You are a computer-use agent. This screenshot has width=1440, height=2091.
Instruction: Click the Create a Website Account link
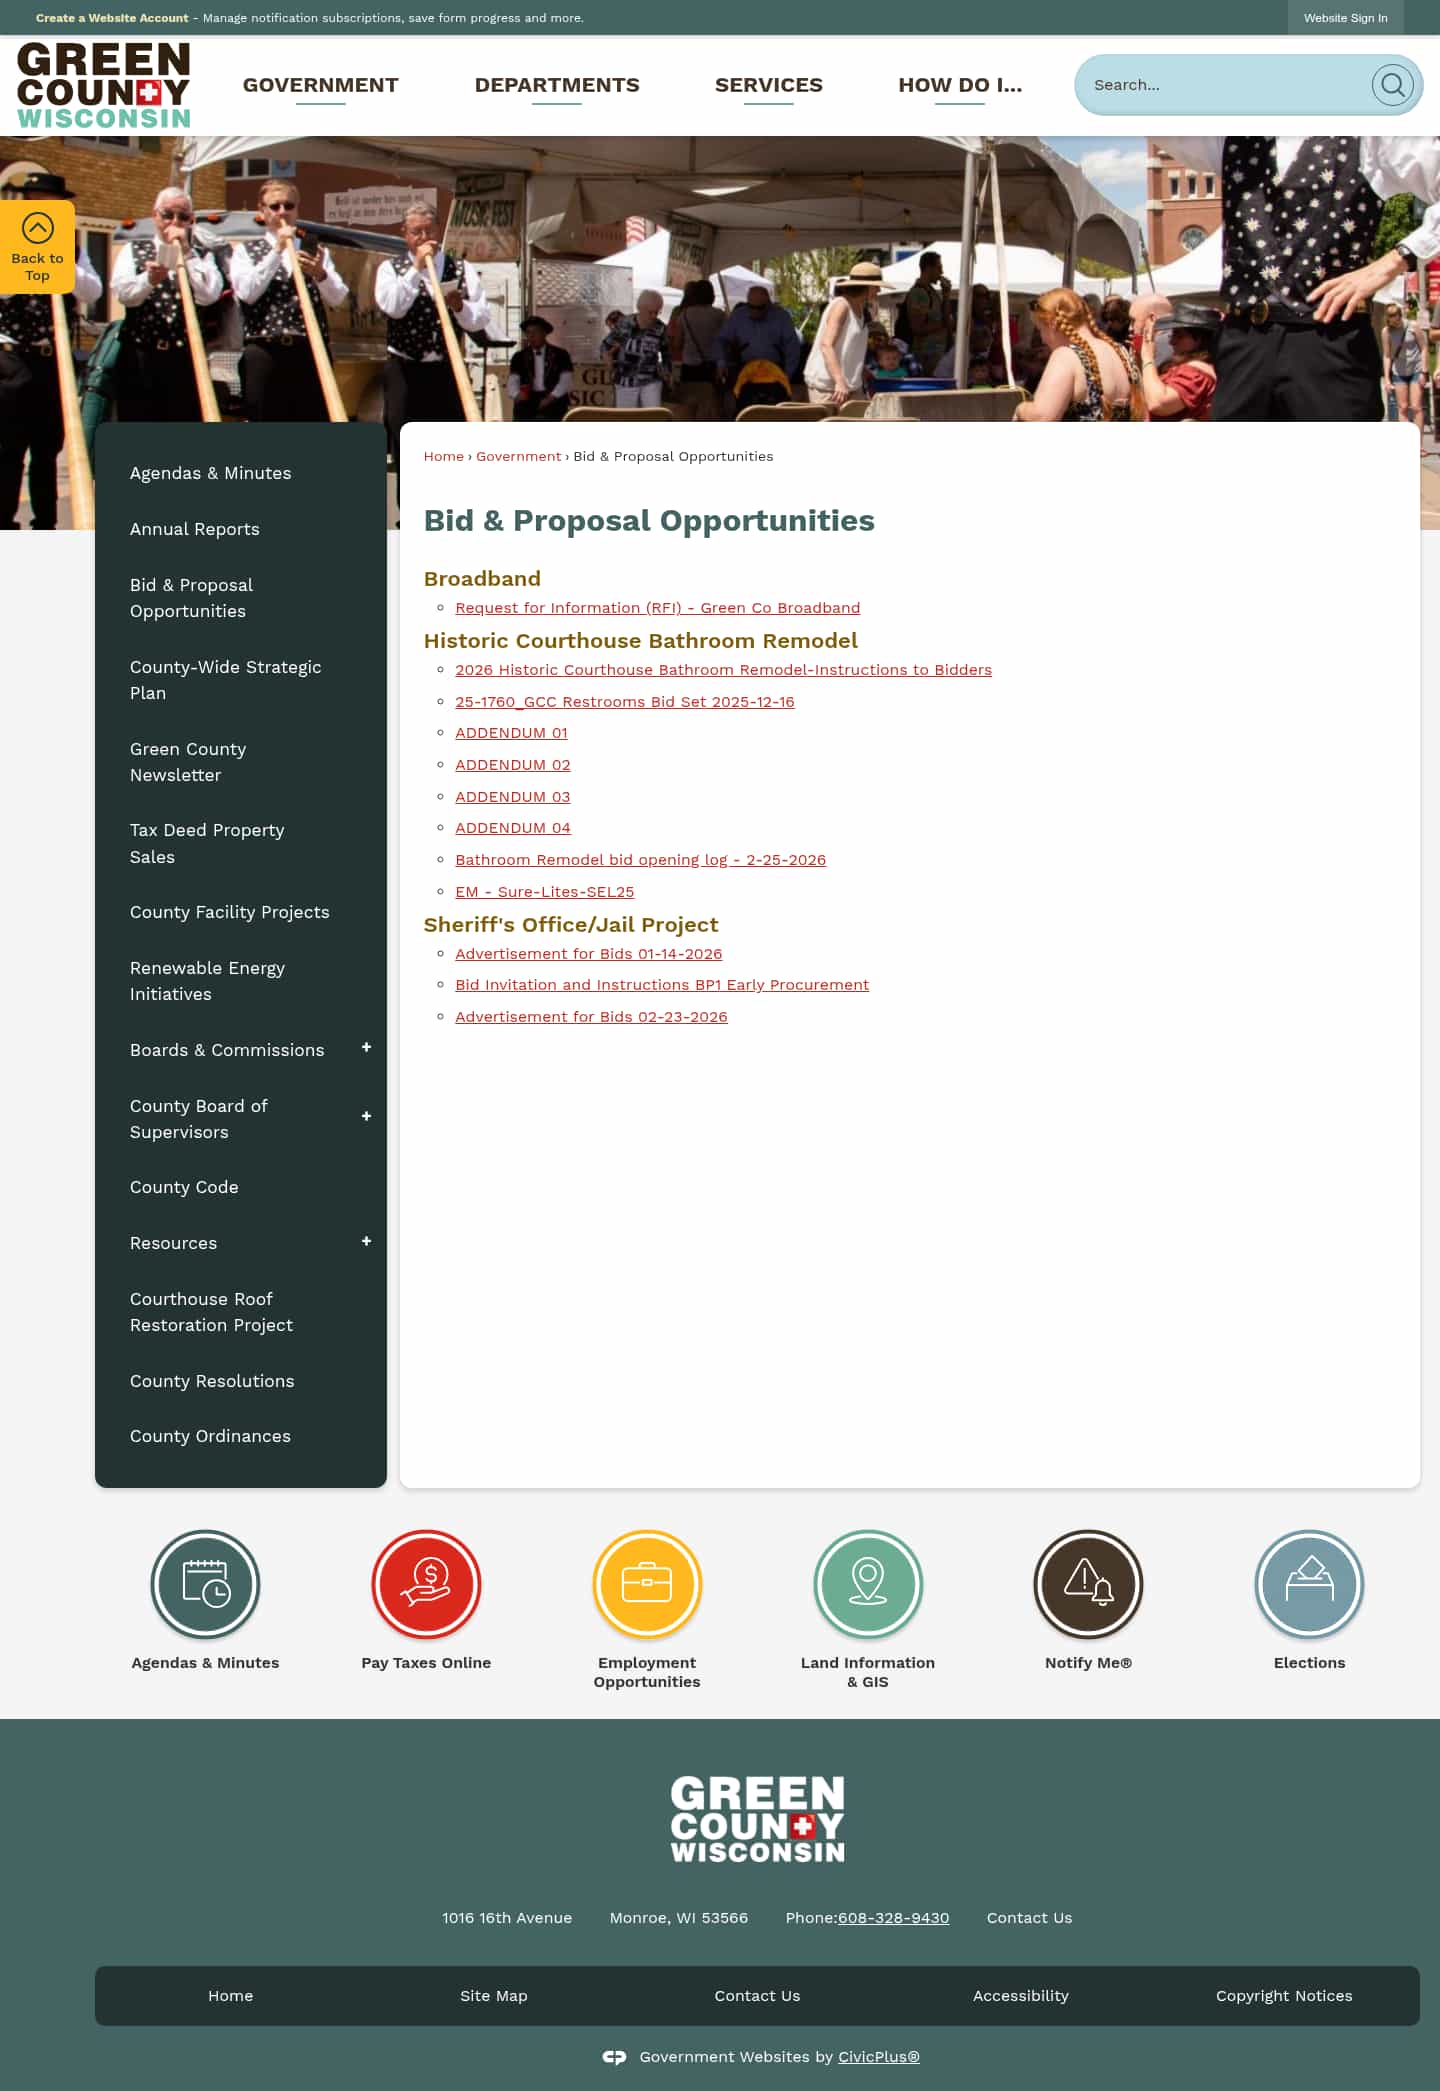(x=112, y=18)
